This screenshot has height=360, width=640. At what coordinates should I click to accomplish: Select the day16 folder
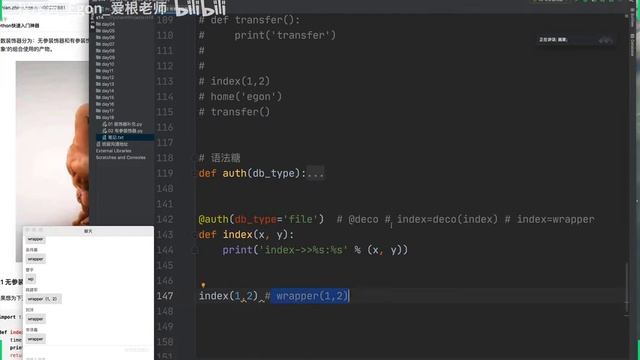point(105,104)
